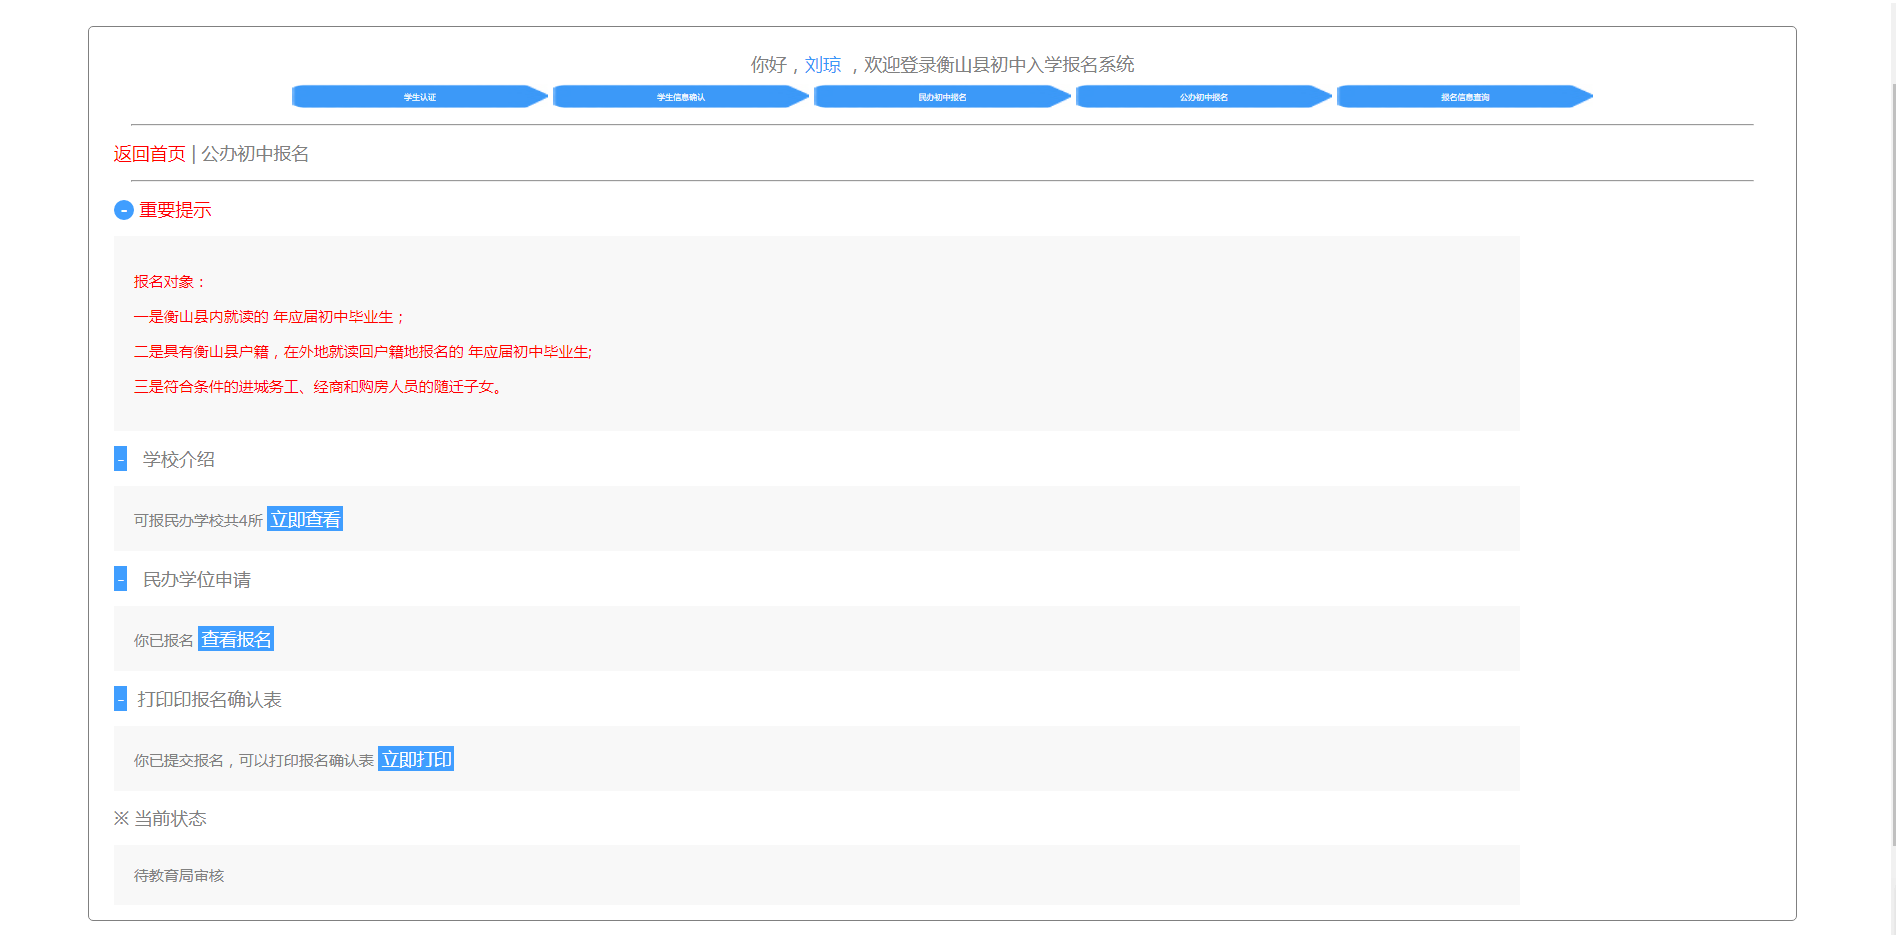Click the 学校介绍 section heading
The width and height of the screenshot is (1896, 935).
pyautogui.click(x=178, y=459)
